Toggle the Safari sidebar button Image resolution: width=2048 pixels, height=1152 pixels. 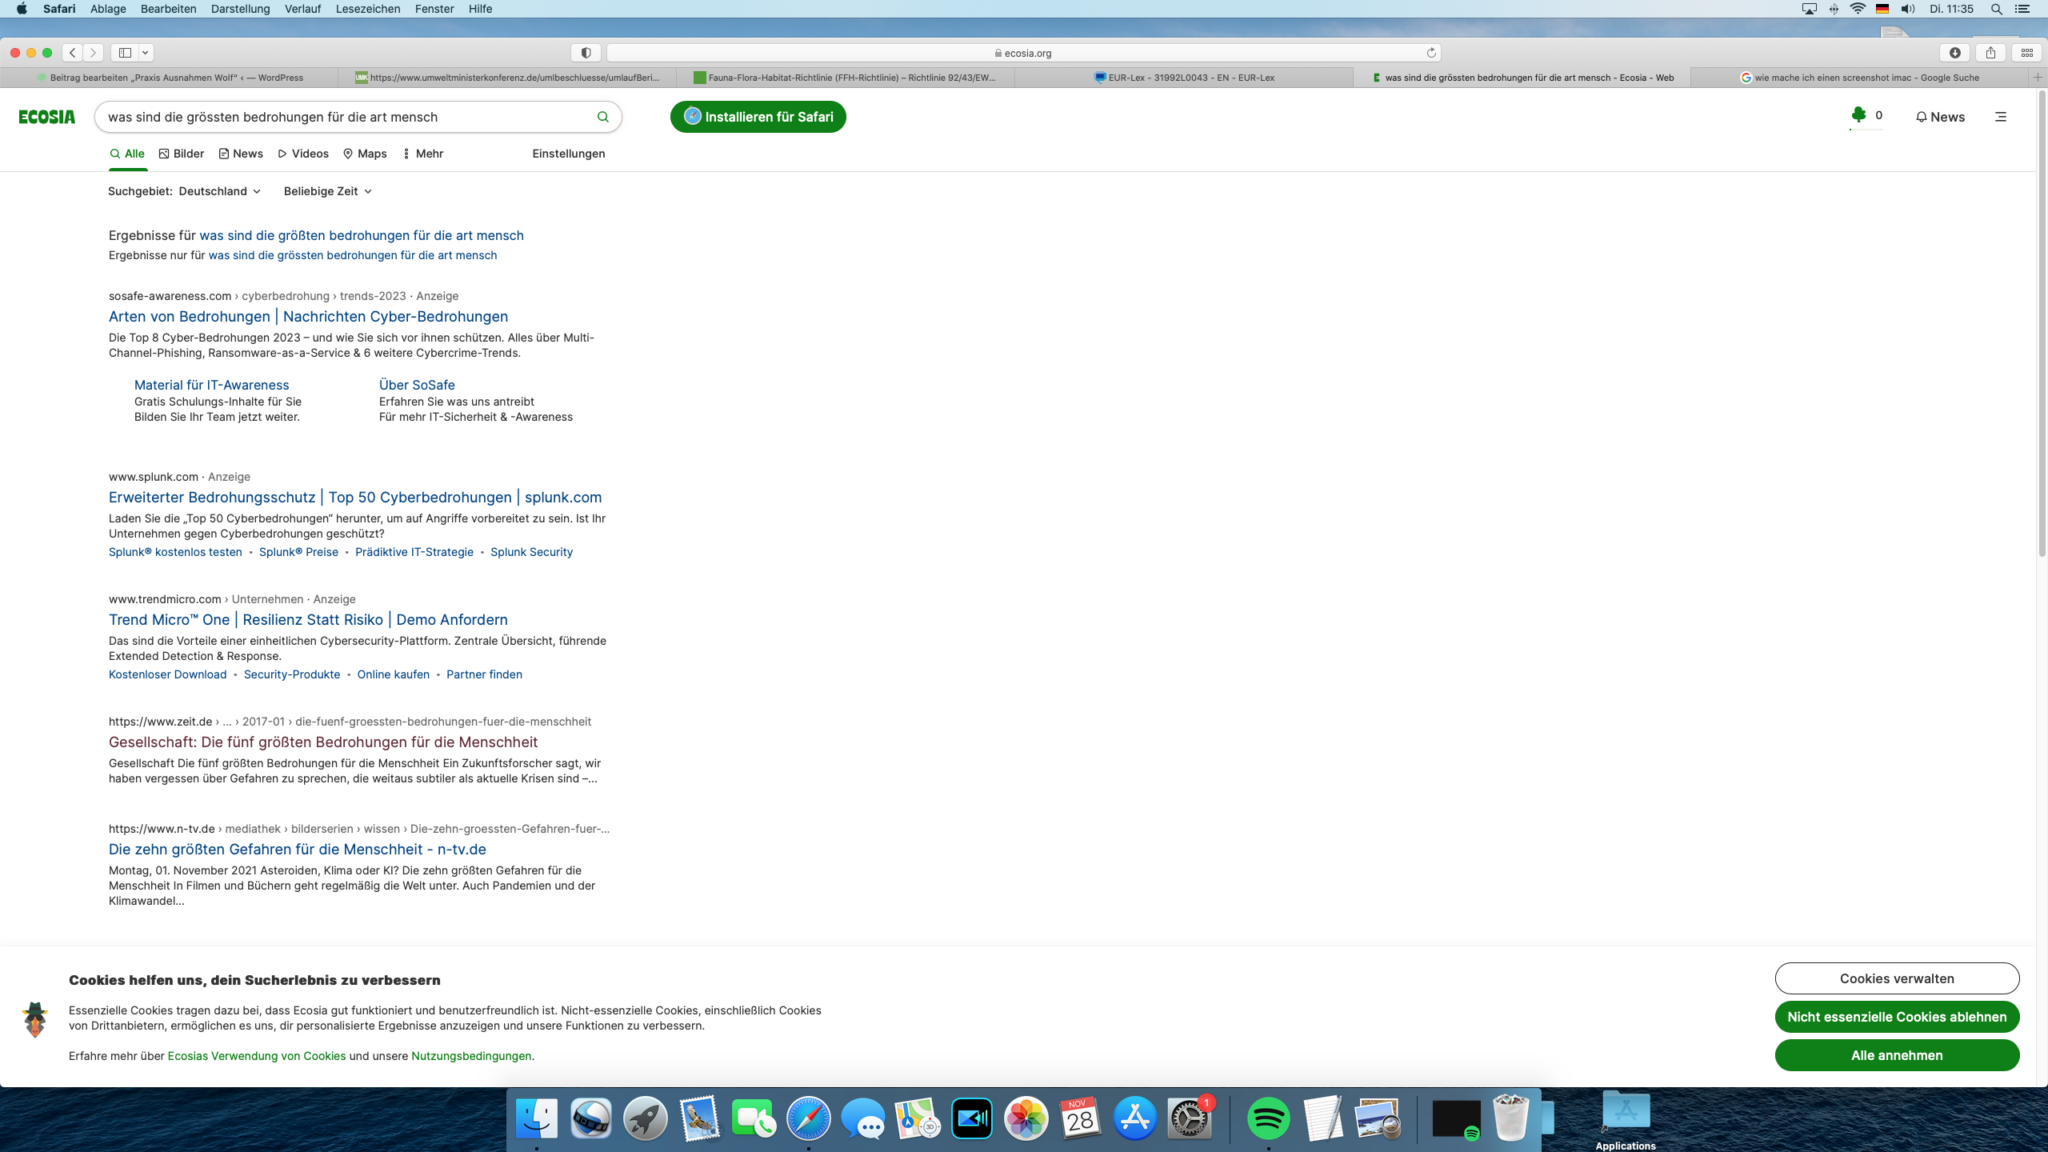pos(125,53)
